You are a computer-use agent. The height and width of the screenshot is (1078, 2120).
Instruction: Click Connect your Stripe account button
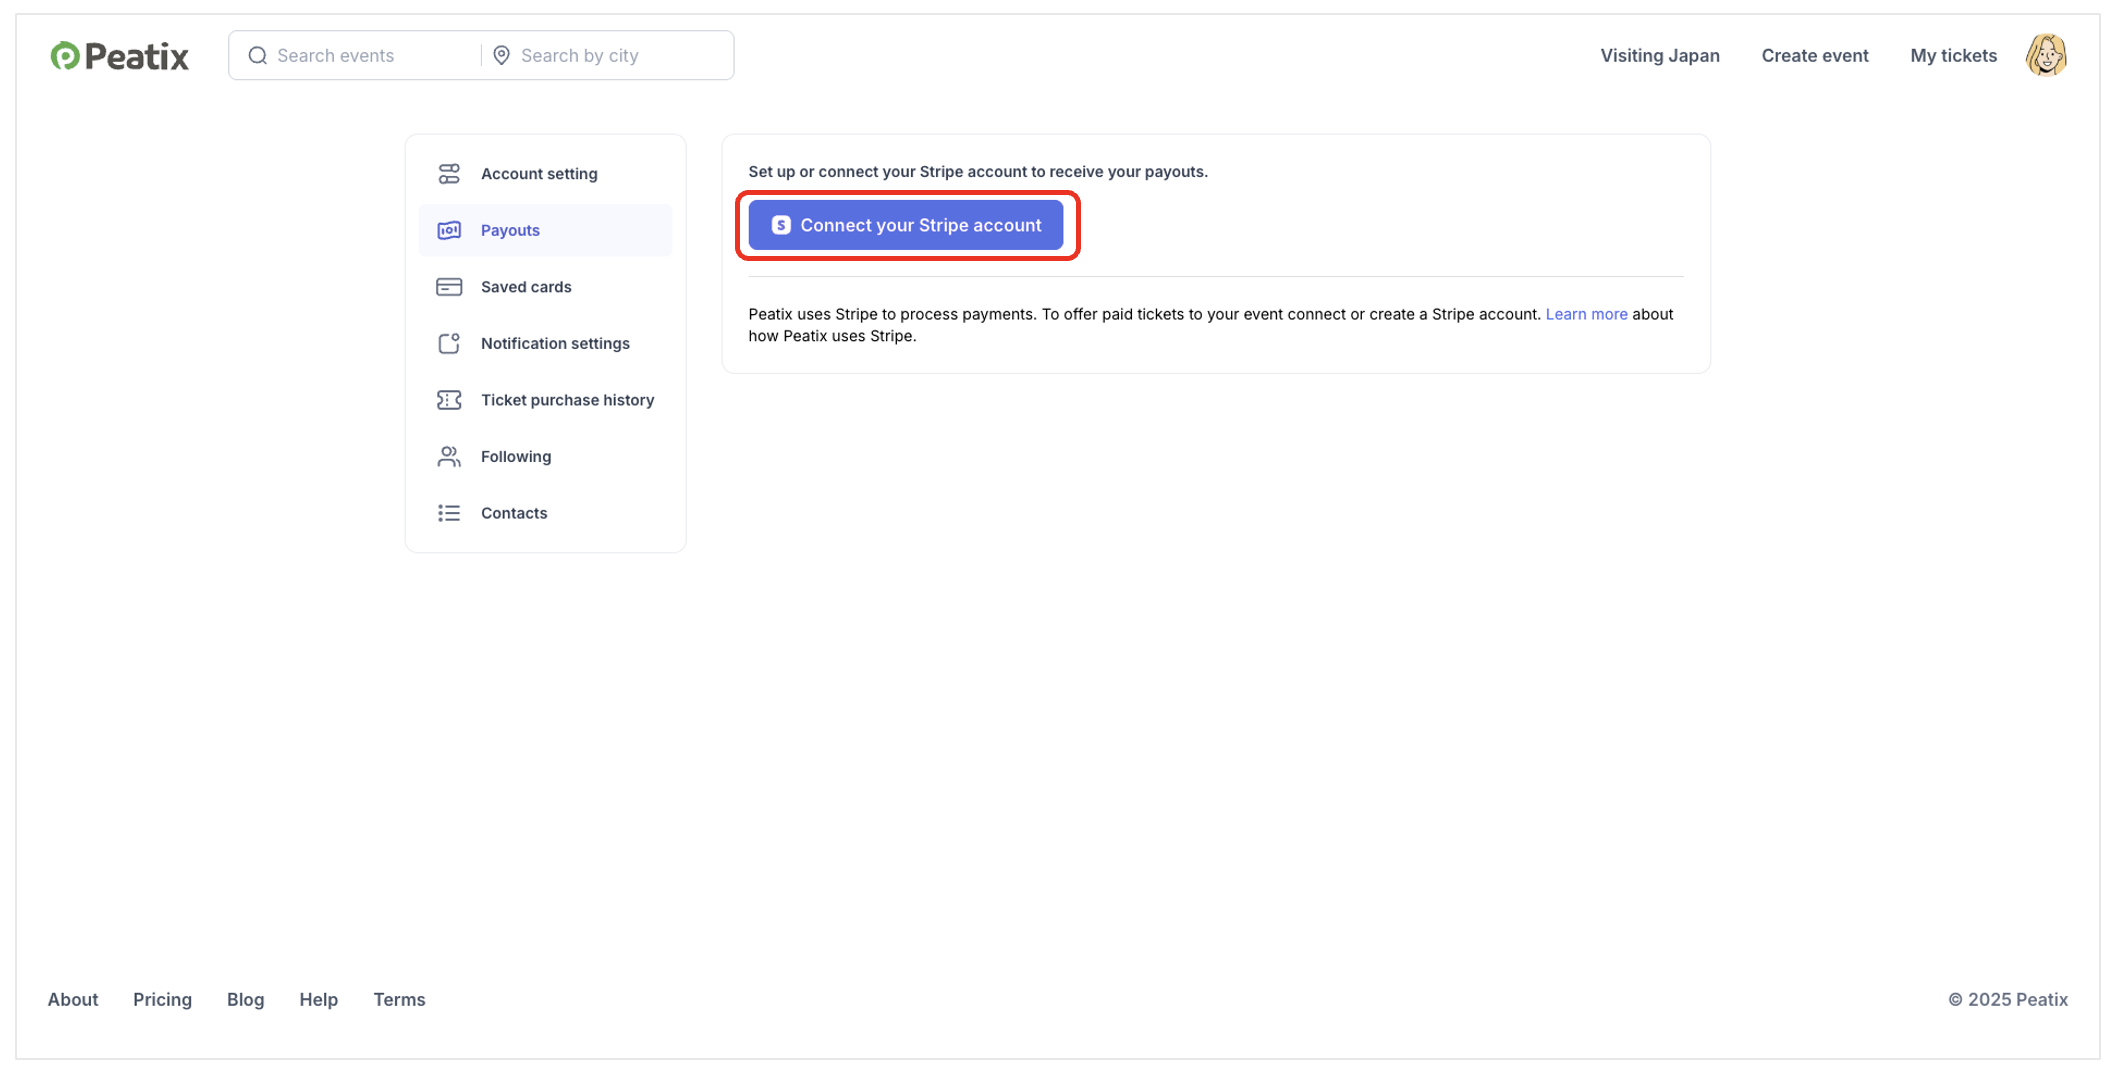(x=906, y=225)
